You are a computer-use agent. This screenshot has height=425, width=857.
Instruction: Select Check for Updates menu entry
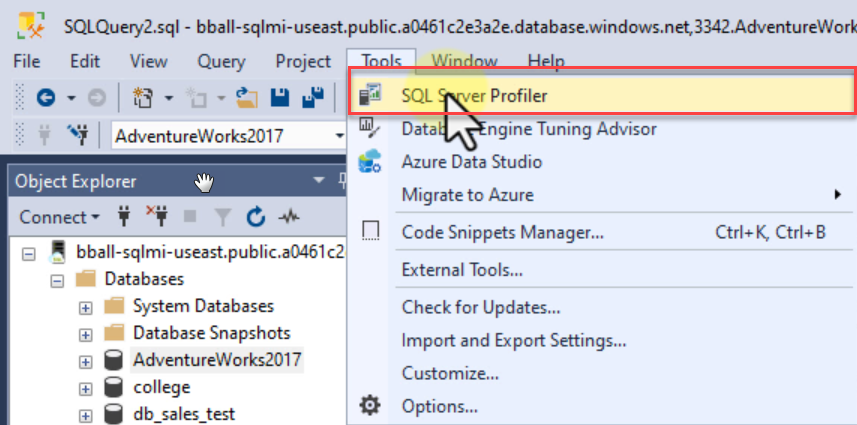(602, 308)
